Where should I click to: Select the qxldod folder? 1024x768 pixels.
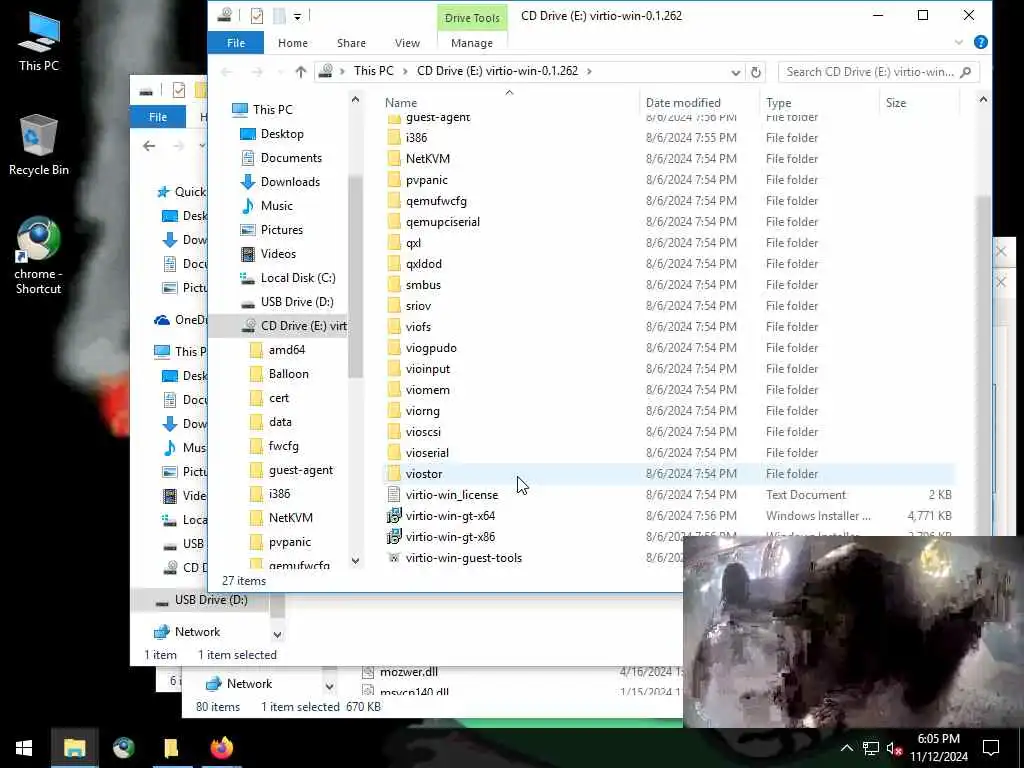pyautogui.click(x=423, y=264)
